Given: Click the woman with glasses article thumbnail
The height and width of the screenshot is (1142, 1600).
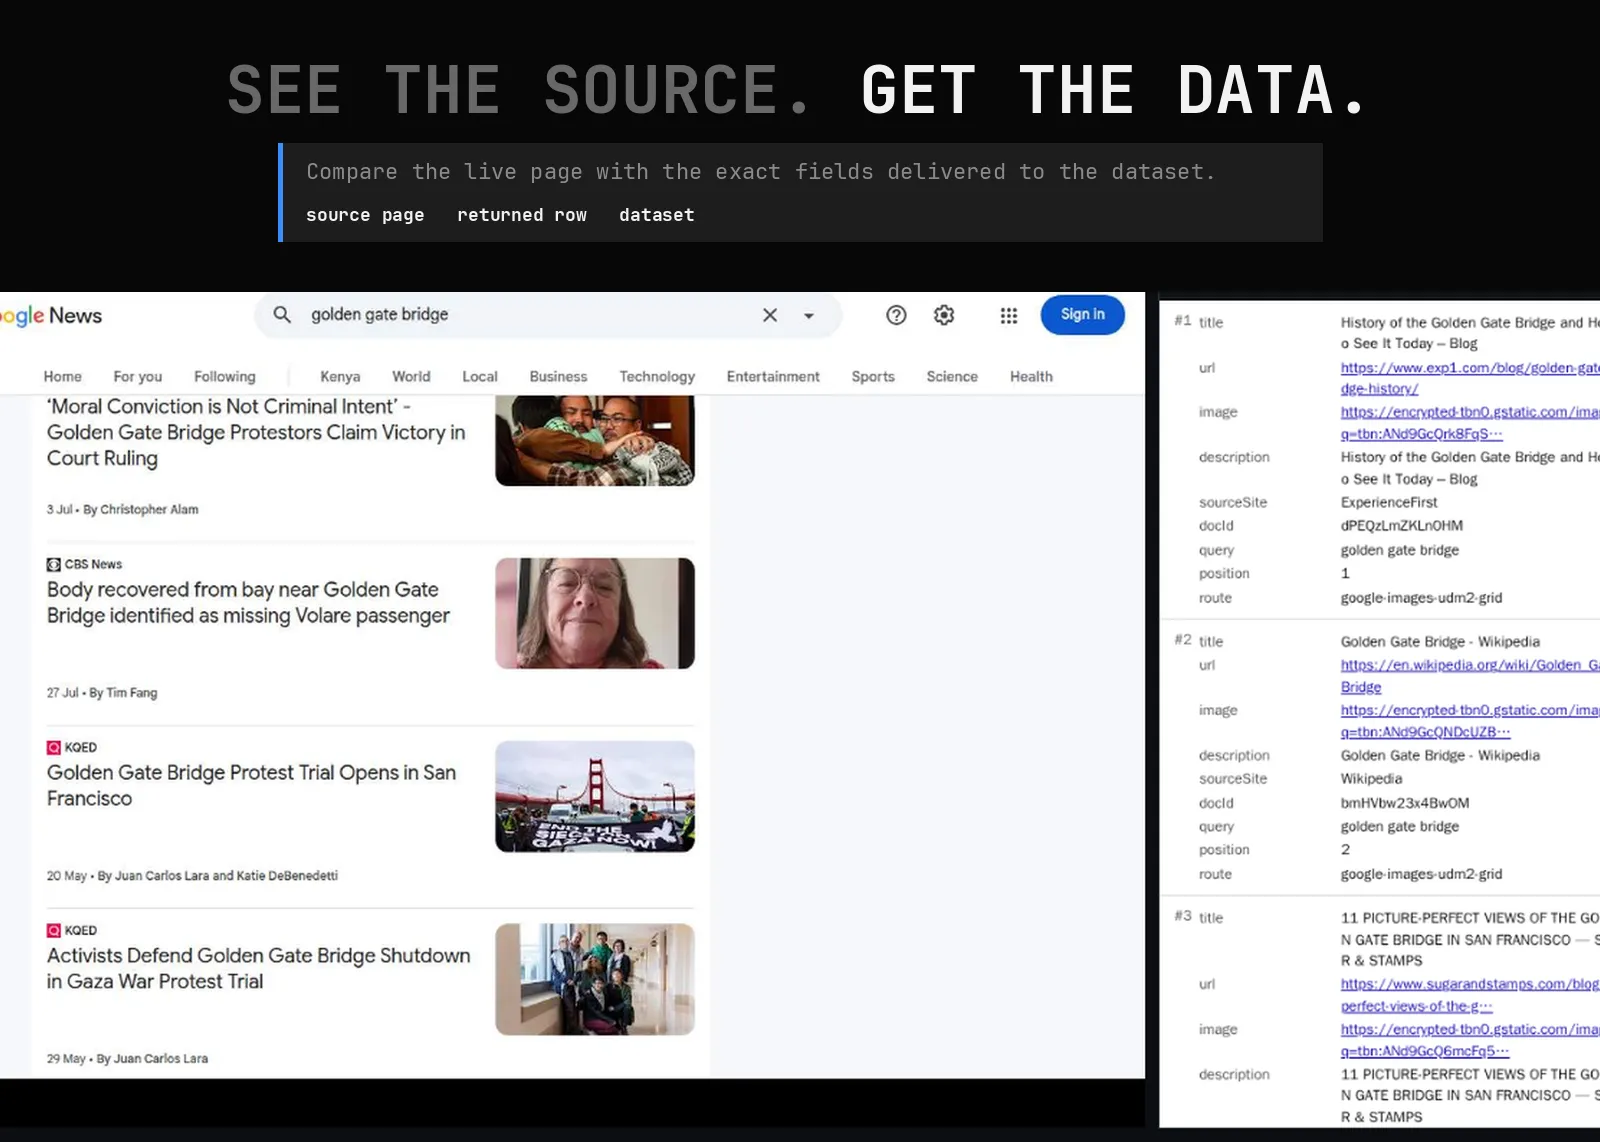Looking at the screenshot, I should pos(595,613).
